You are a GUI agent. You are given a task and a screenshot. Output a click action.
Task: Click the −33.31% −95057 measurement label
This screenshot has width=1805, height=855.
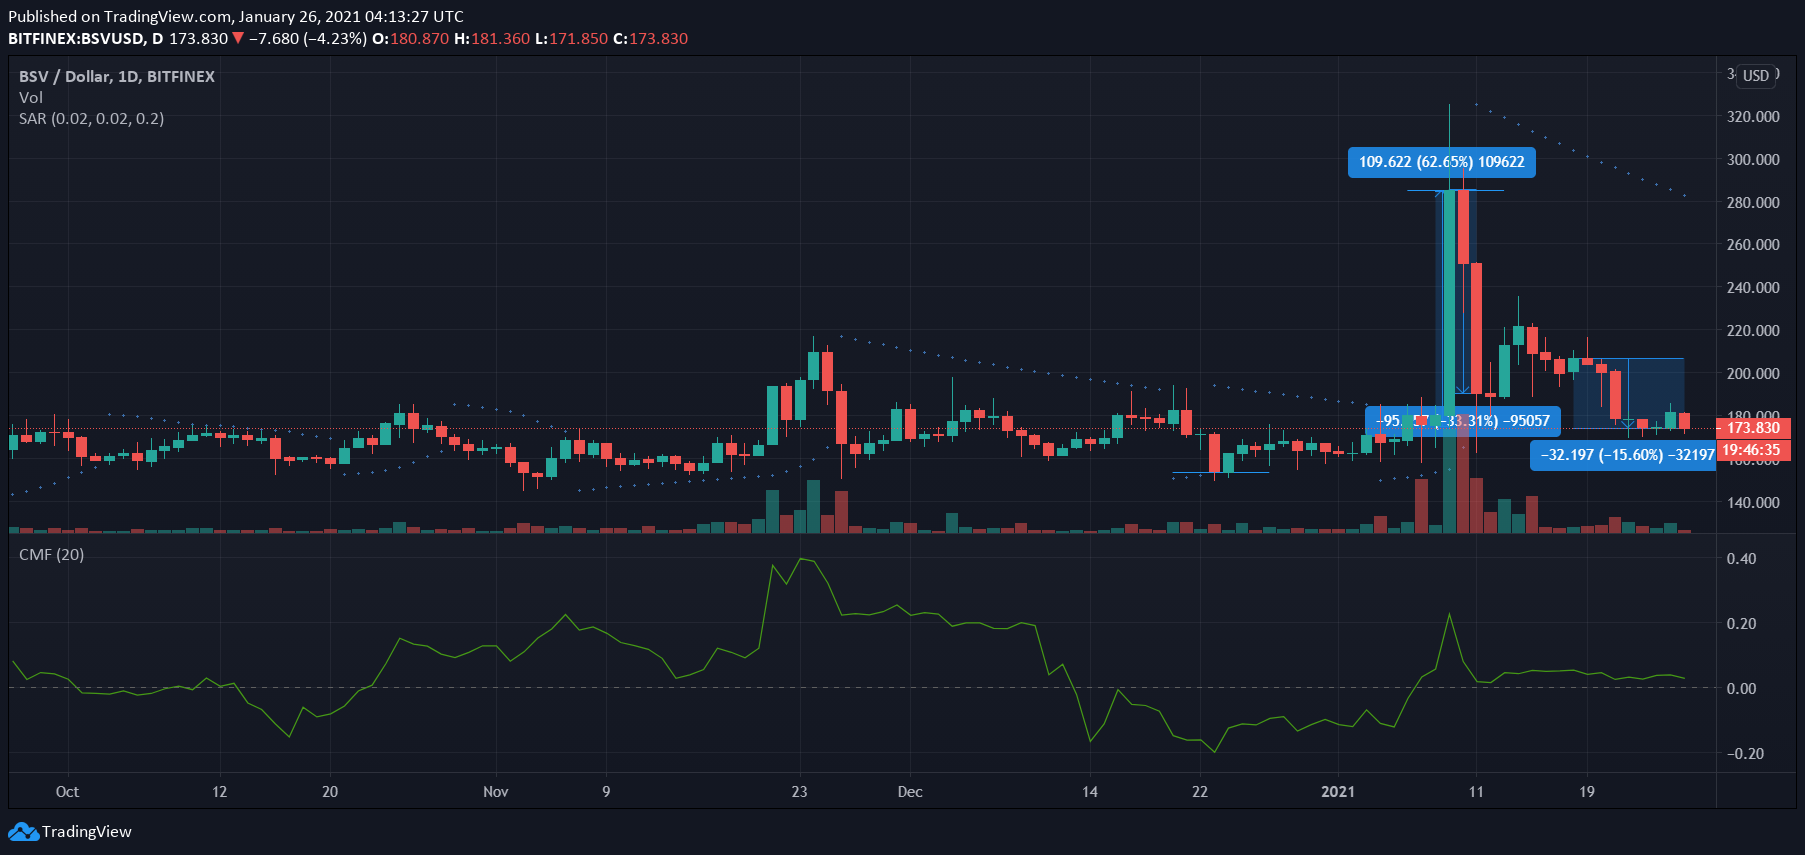(1463, 421)
